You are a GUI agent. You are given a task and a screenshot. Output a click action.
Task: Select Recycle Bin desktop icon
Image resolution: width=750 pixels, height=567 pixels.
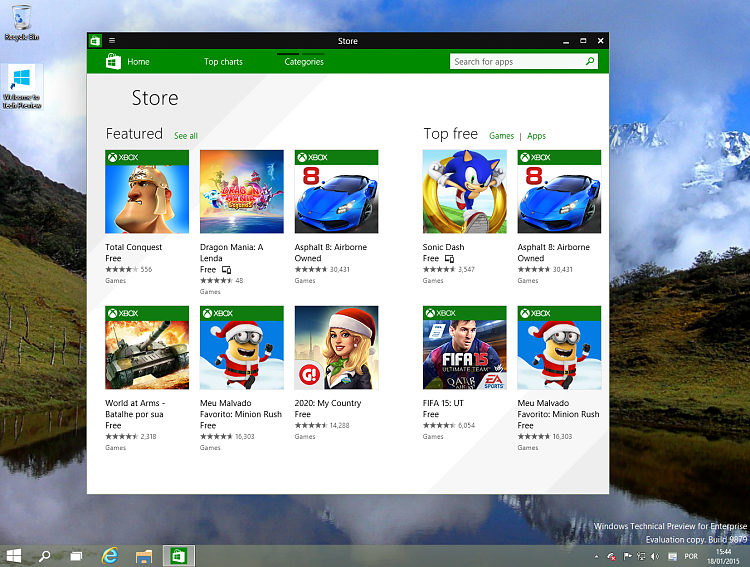[x=22, y=23]
